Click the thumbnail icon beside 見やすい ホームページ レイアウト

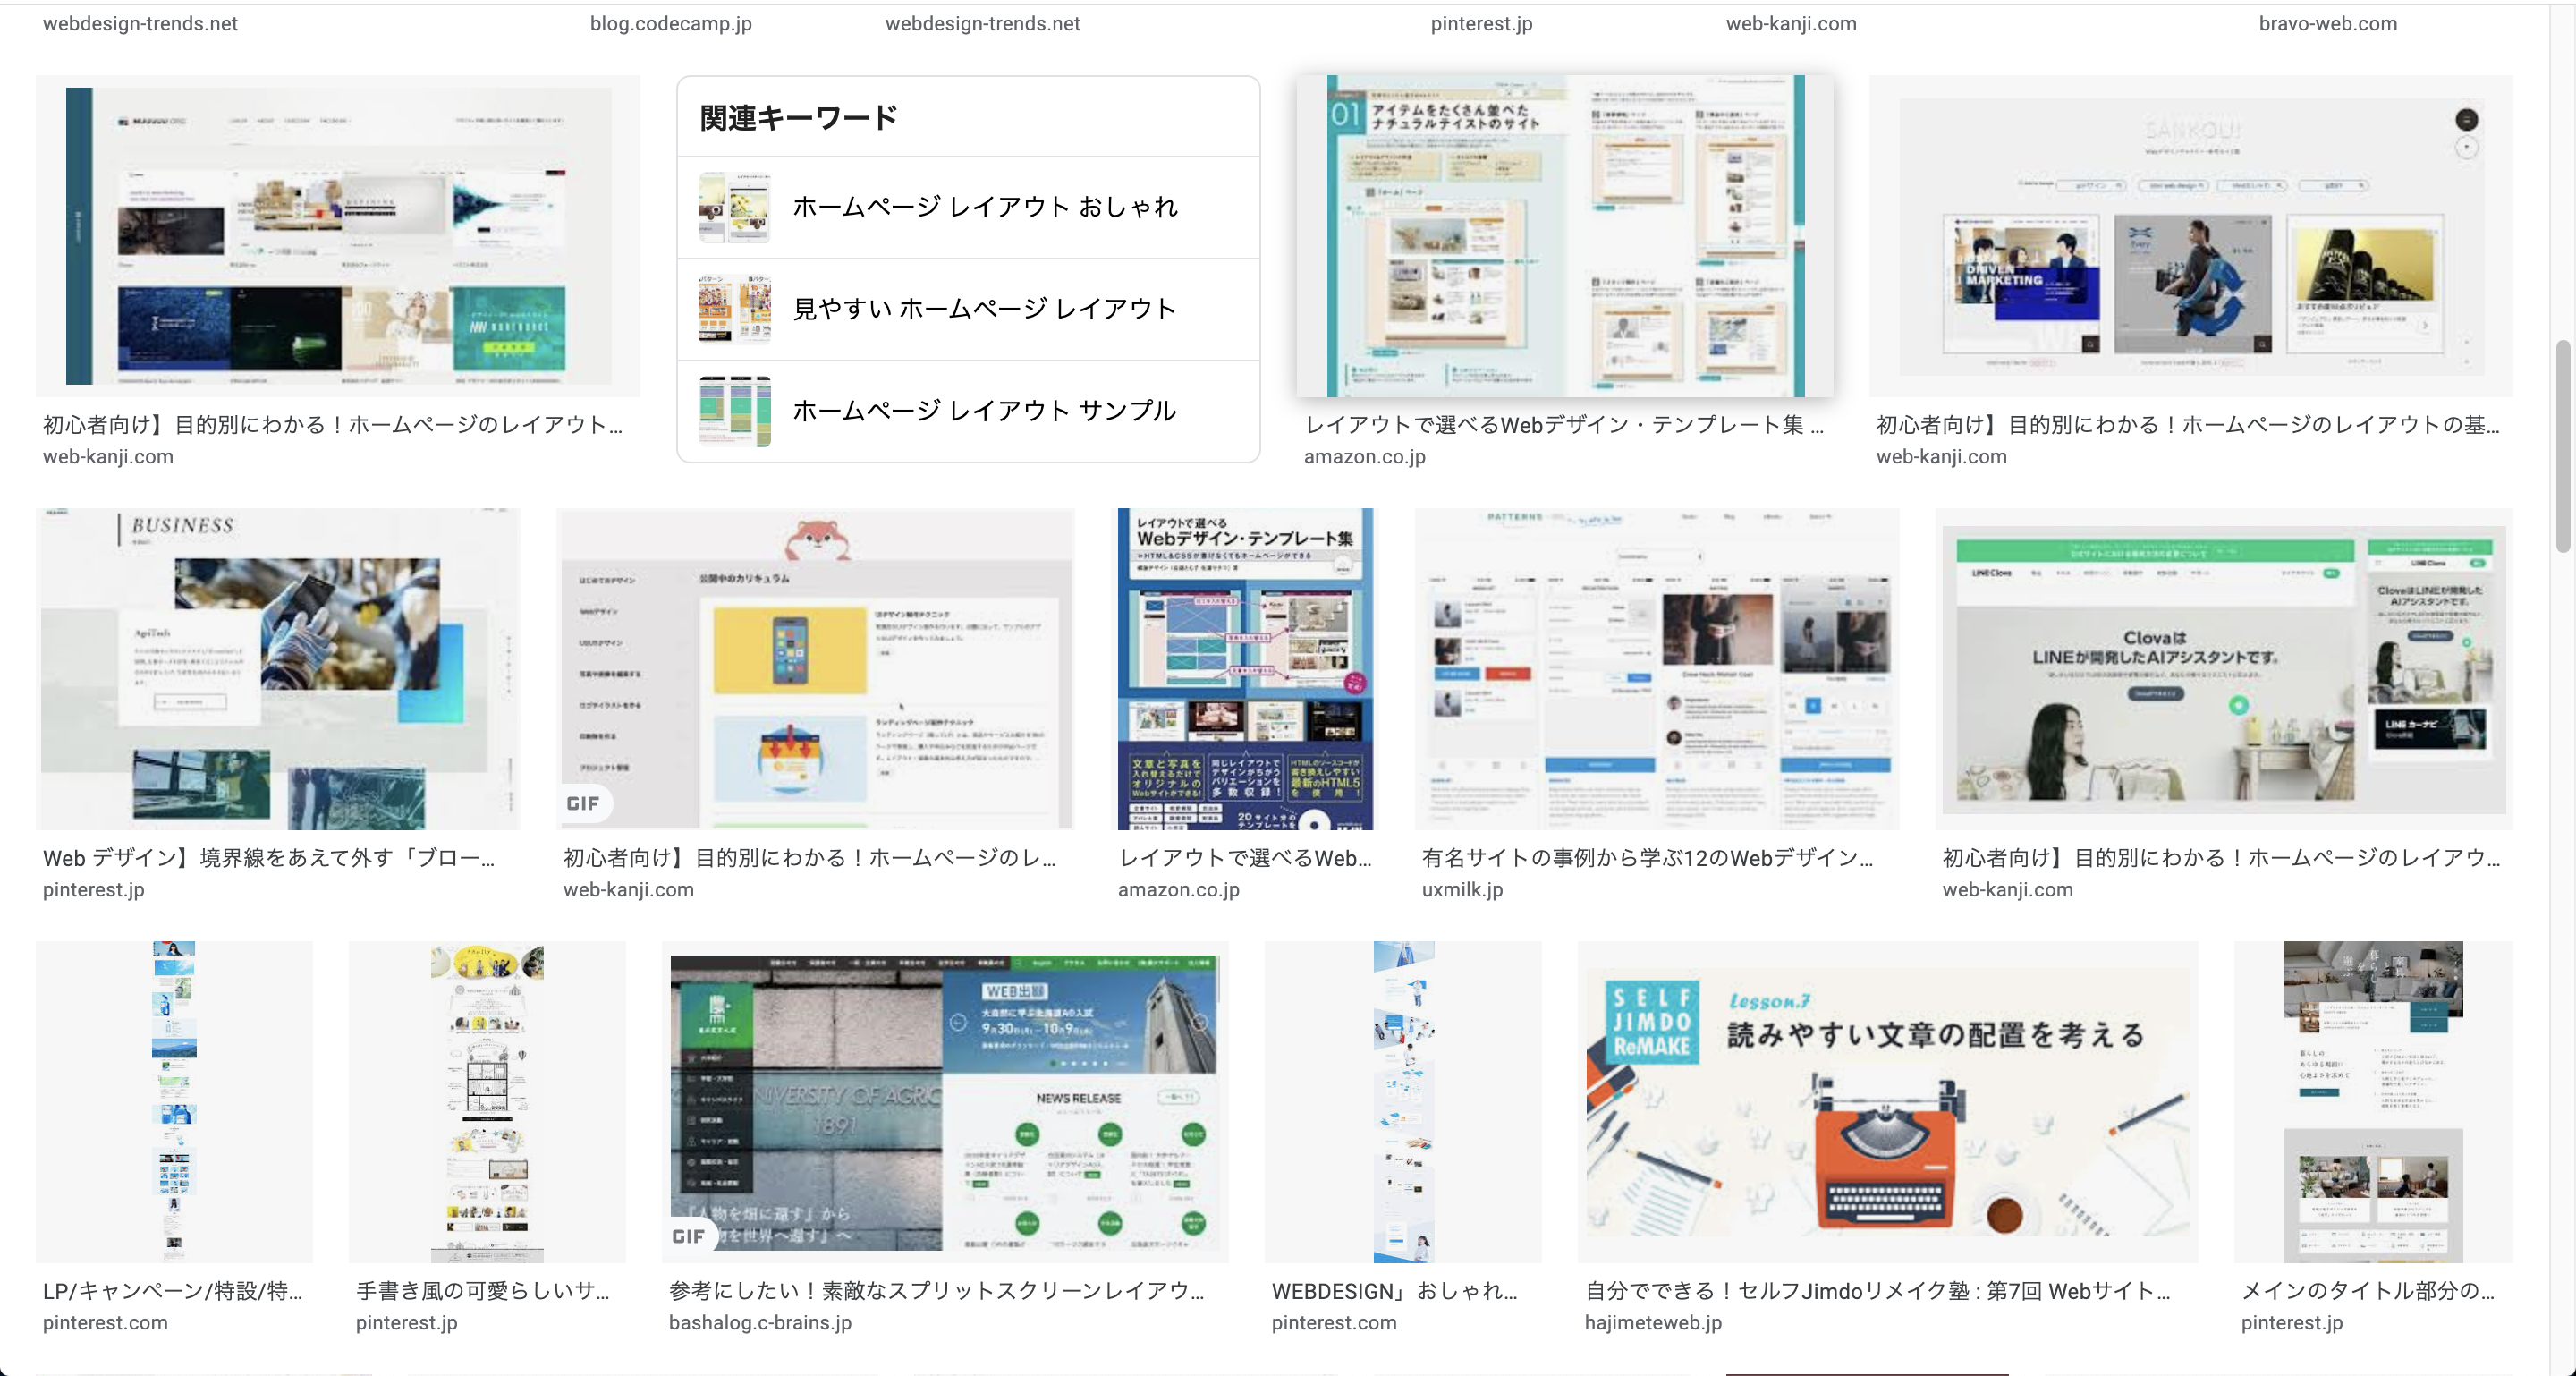(x=734, y=309)
